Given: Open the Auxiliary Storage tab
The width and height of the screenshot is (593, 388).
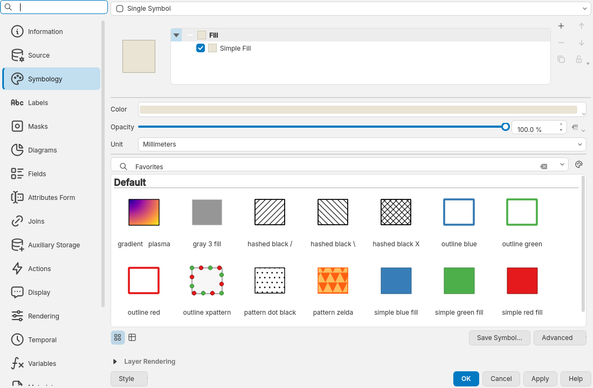Looking at the screenshot, I should [51, 245].
